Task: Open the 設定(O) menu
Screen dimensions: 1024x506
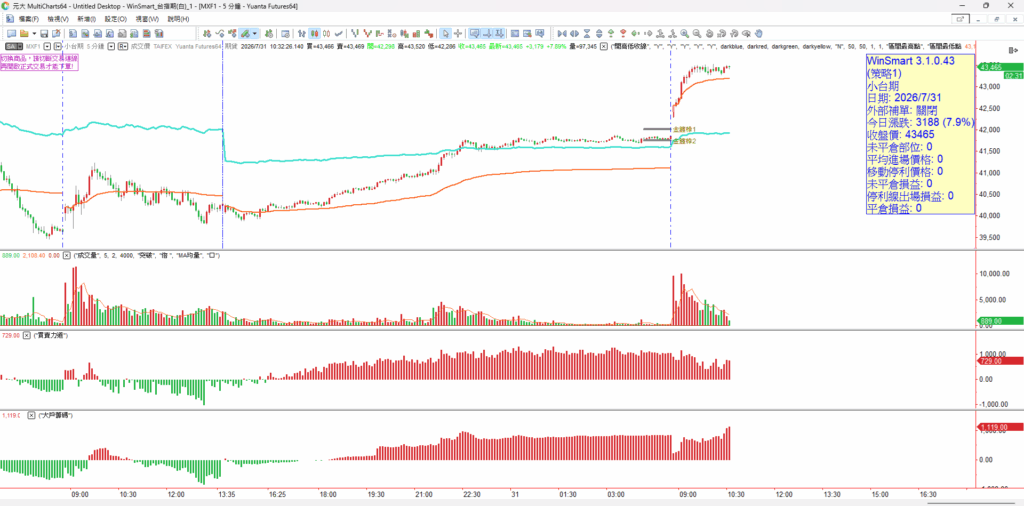Action: tap(116, 19)
